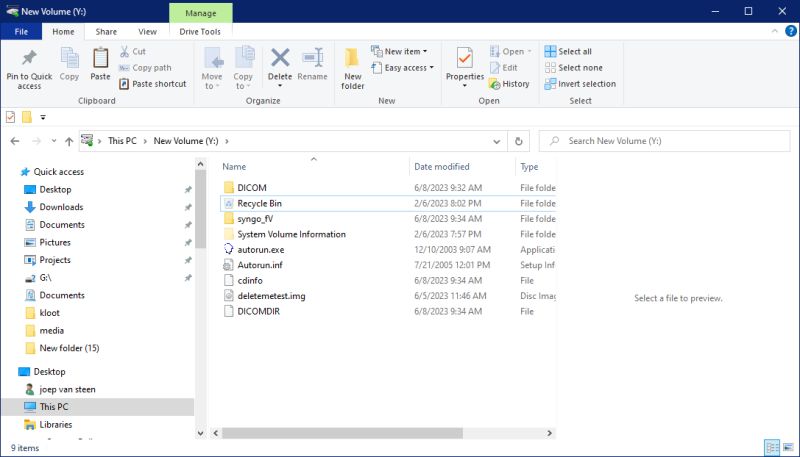The image size is (800, 457).
Task: Click Invert selection
Action: pos(580,84)
